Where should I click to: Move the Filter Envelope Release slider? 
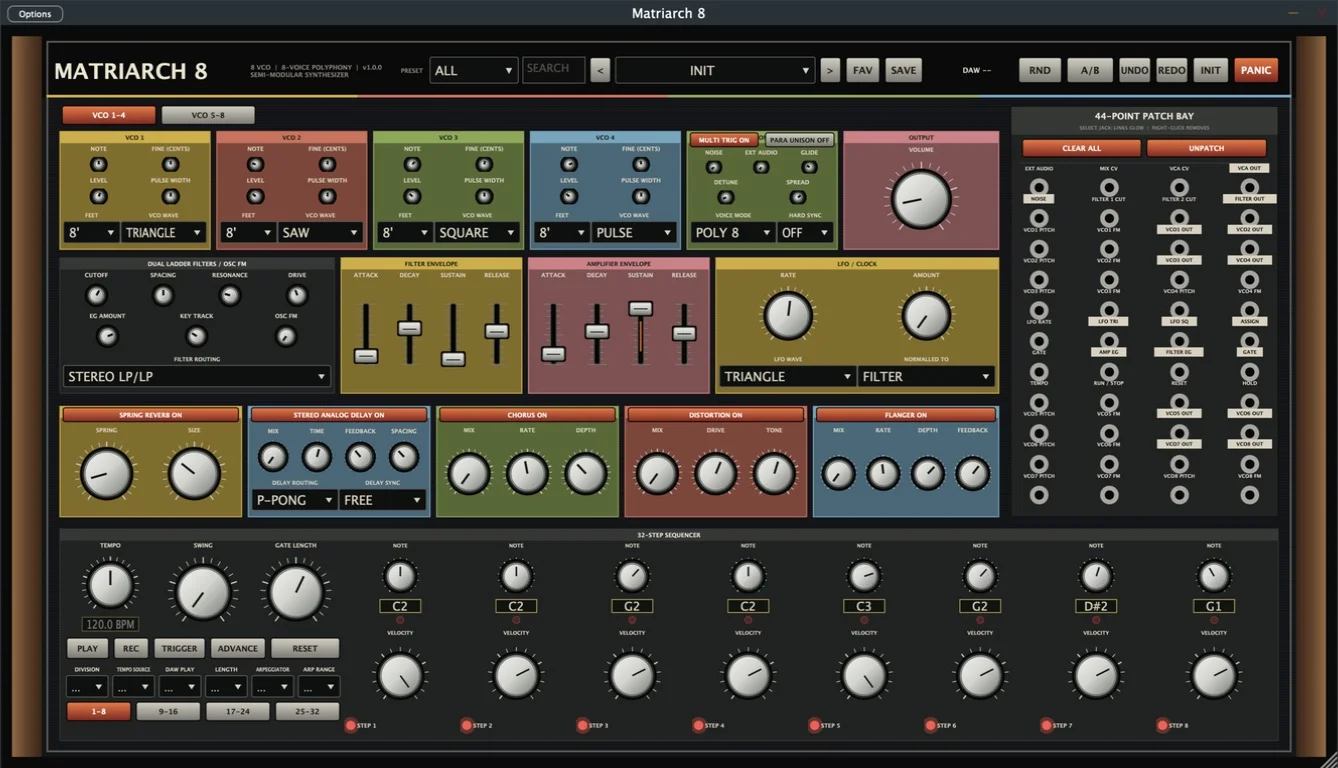pyautogui.click(x=497, y=331)
